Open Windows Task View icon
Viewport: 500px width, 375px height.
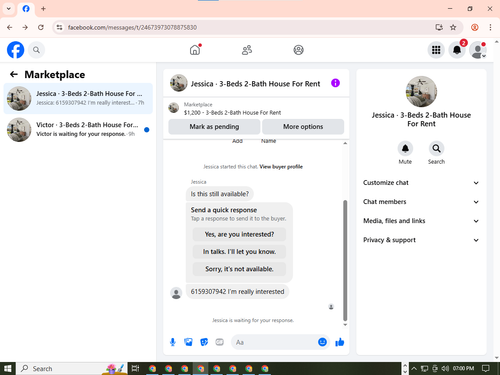pyautogui.click(x=135, y=368)
